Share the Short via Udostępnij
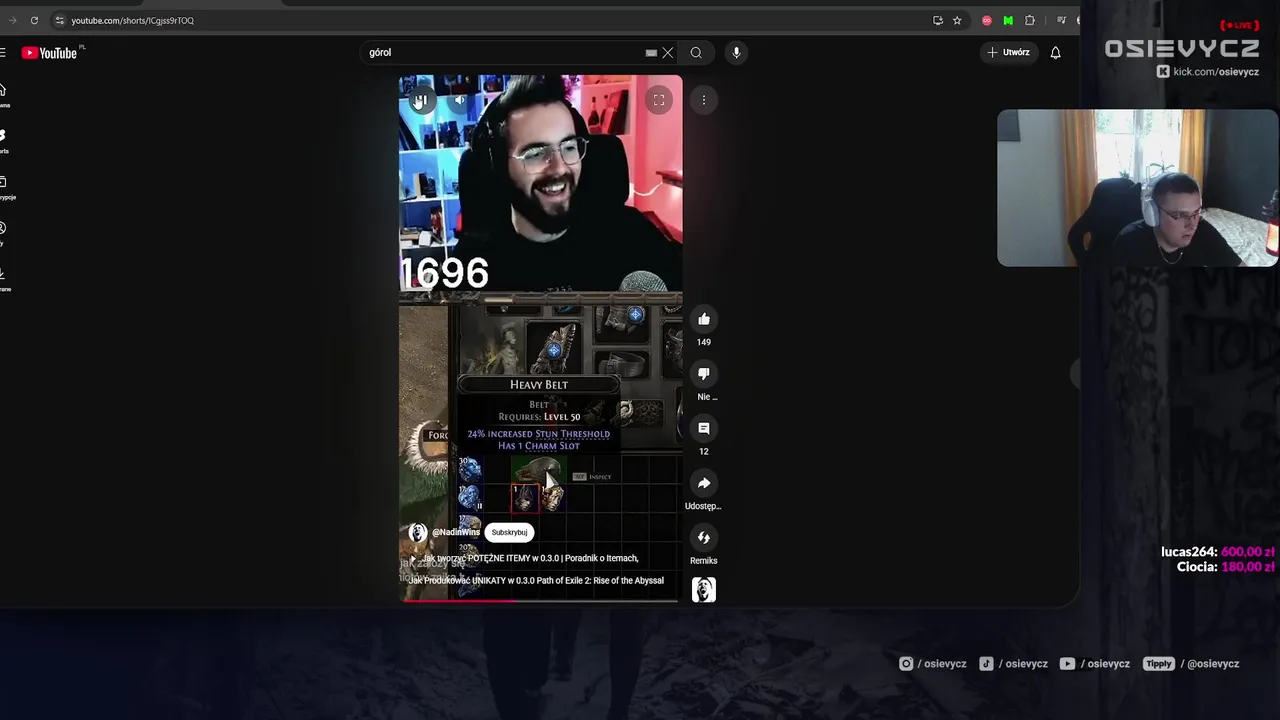1280x720 pixels. (x=704, y=483)
